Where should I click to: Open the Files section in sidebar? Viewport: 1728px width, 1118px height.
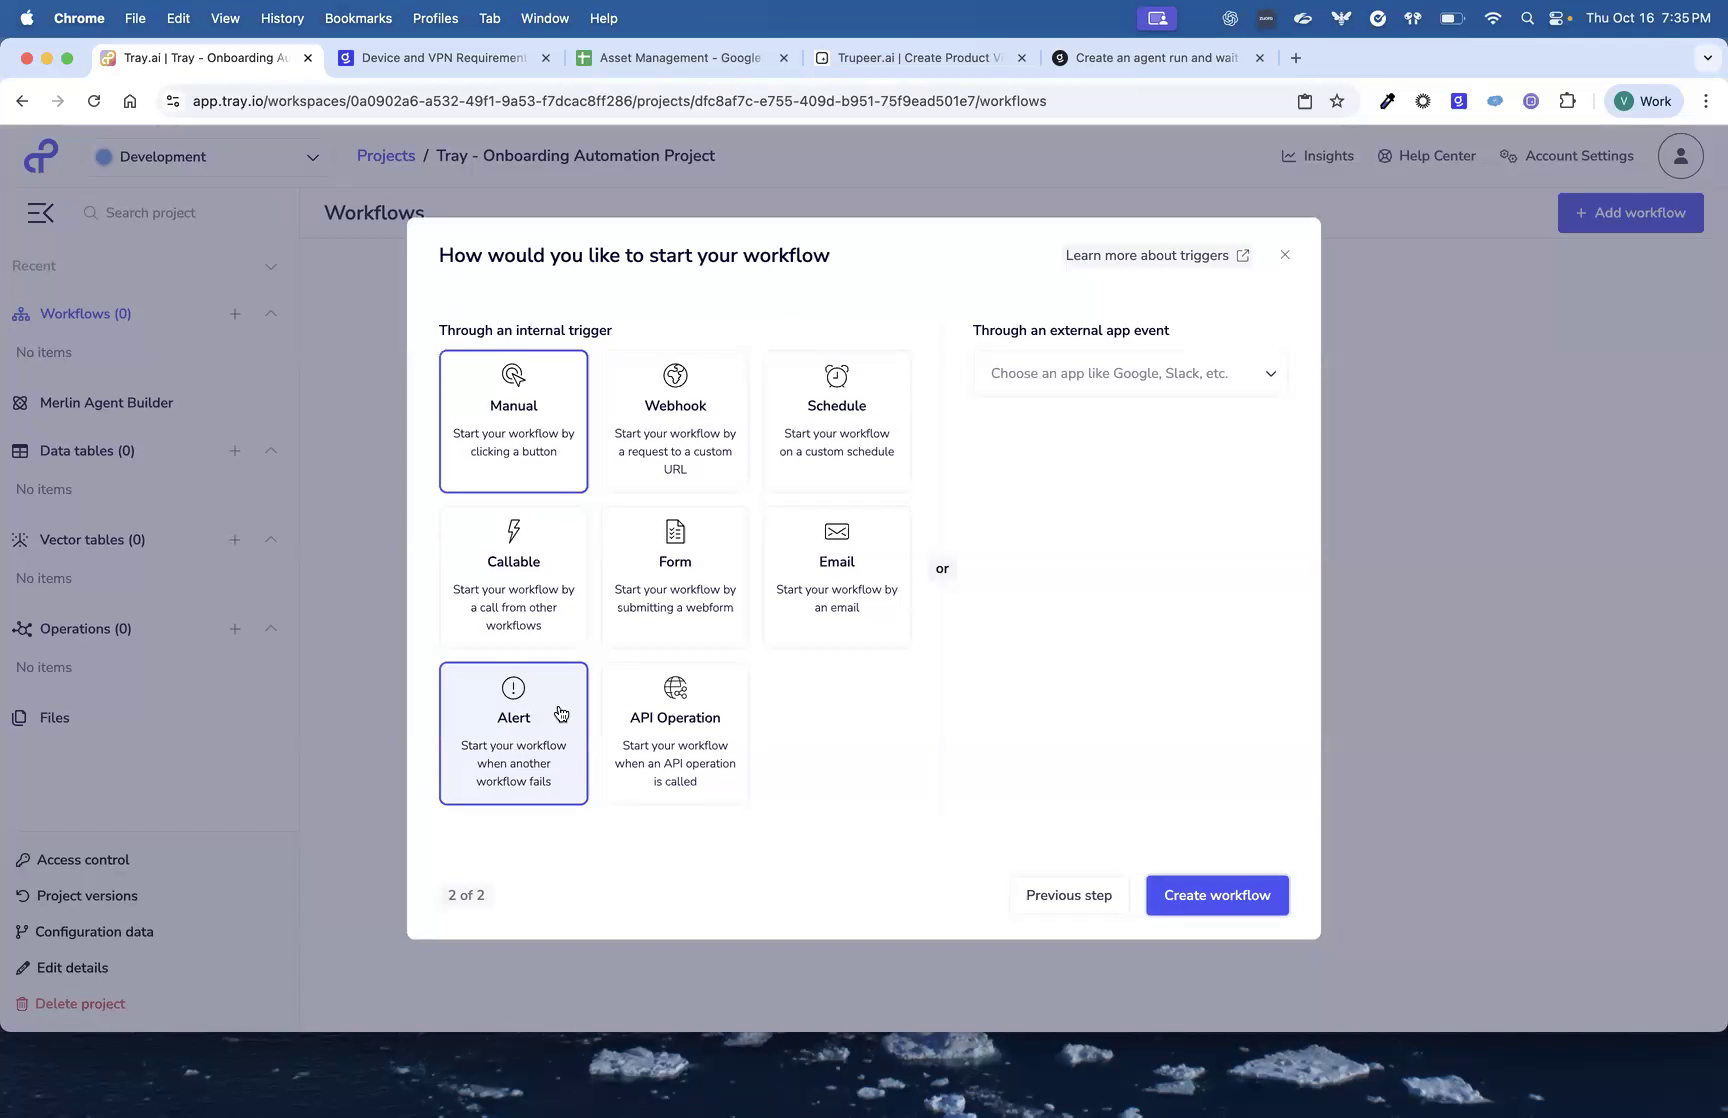(x=54, y=717)
